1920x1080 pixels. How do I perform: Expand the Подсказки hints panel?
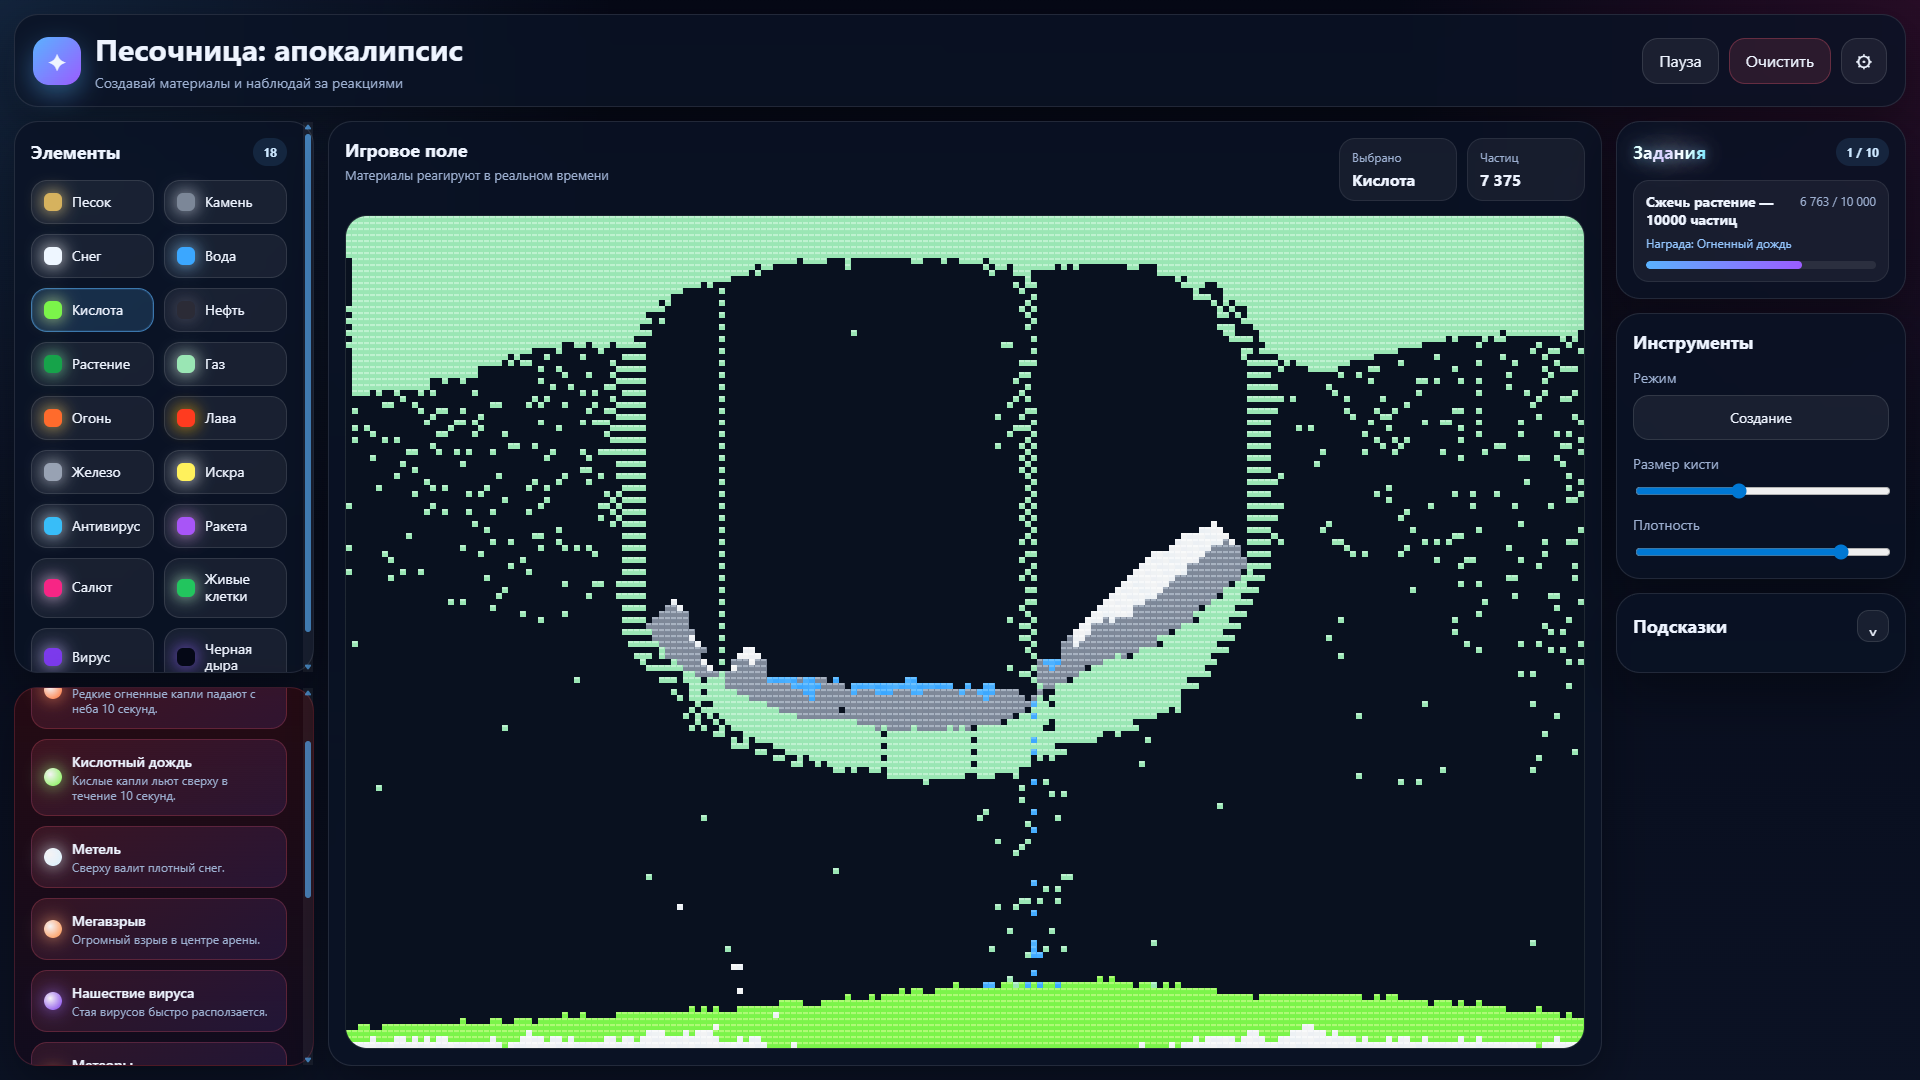1873,627
